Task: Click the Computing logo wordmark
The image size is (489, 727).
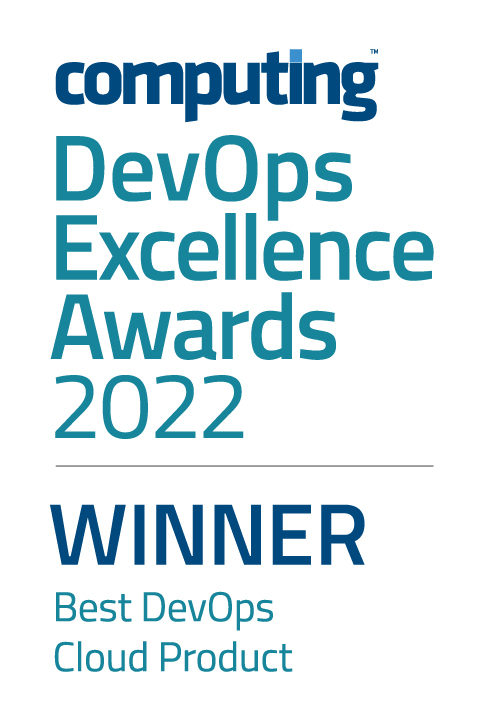Action: pyautogui.click(x=217, y=84)
